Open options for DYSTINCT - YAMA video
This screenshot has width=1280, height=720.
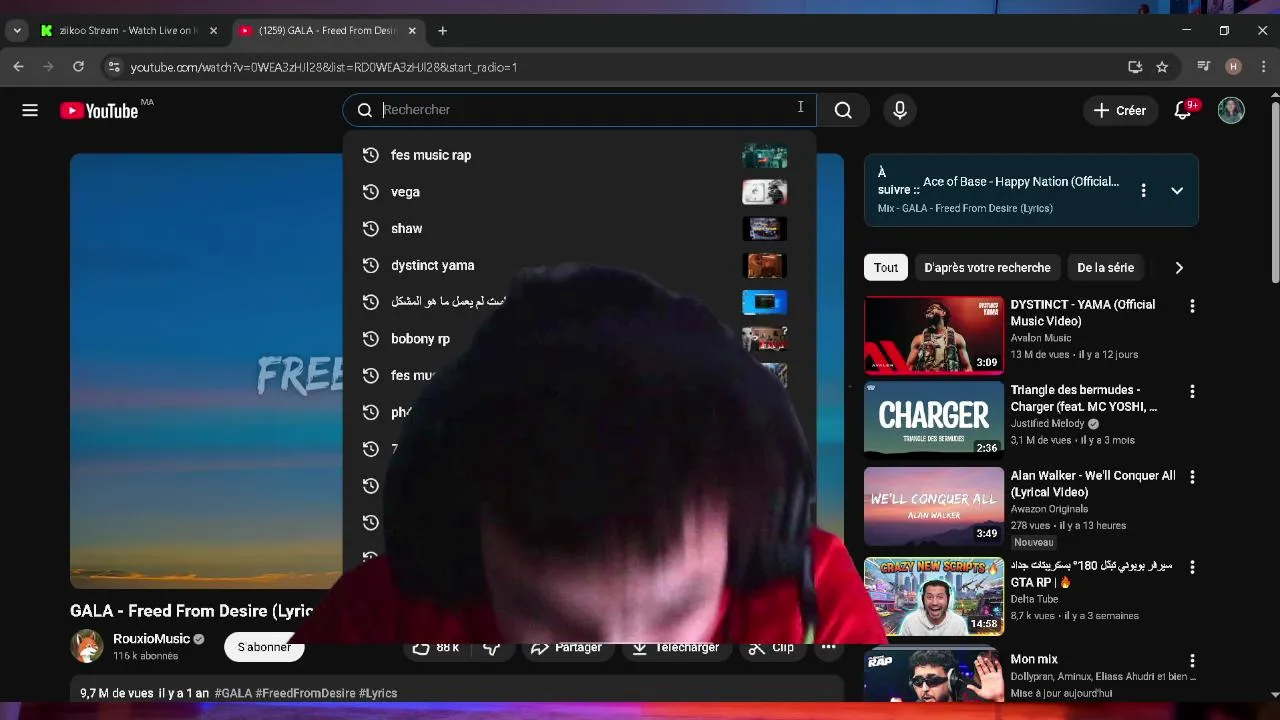click(1191, 306)
